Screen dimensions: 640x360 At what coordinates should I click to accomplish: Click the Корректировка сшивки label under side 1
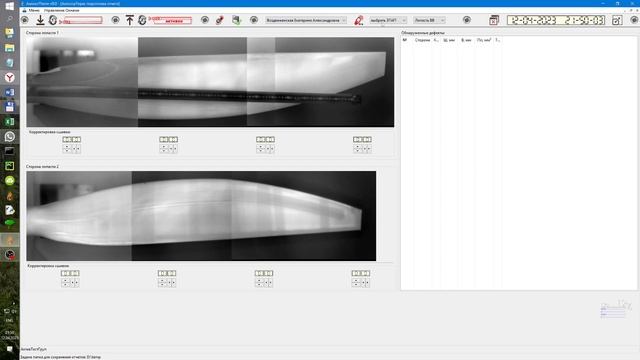point(49,132)
